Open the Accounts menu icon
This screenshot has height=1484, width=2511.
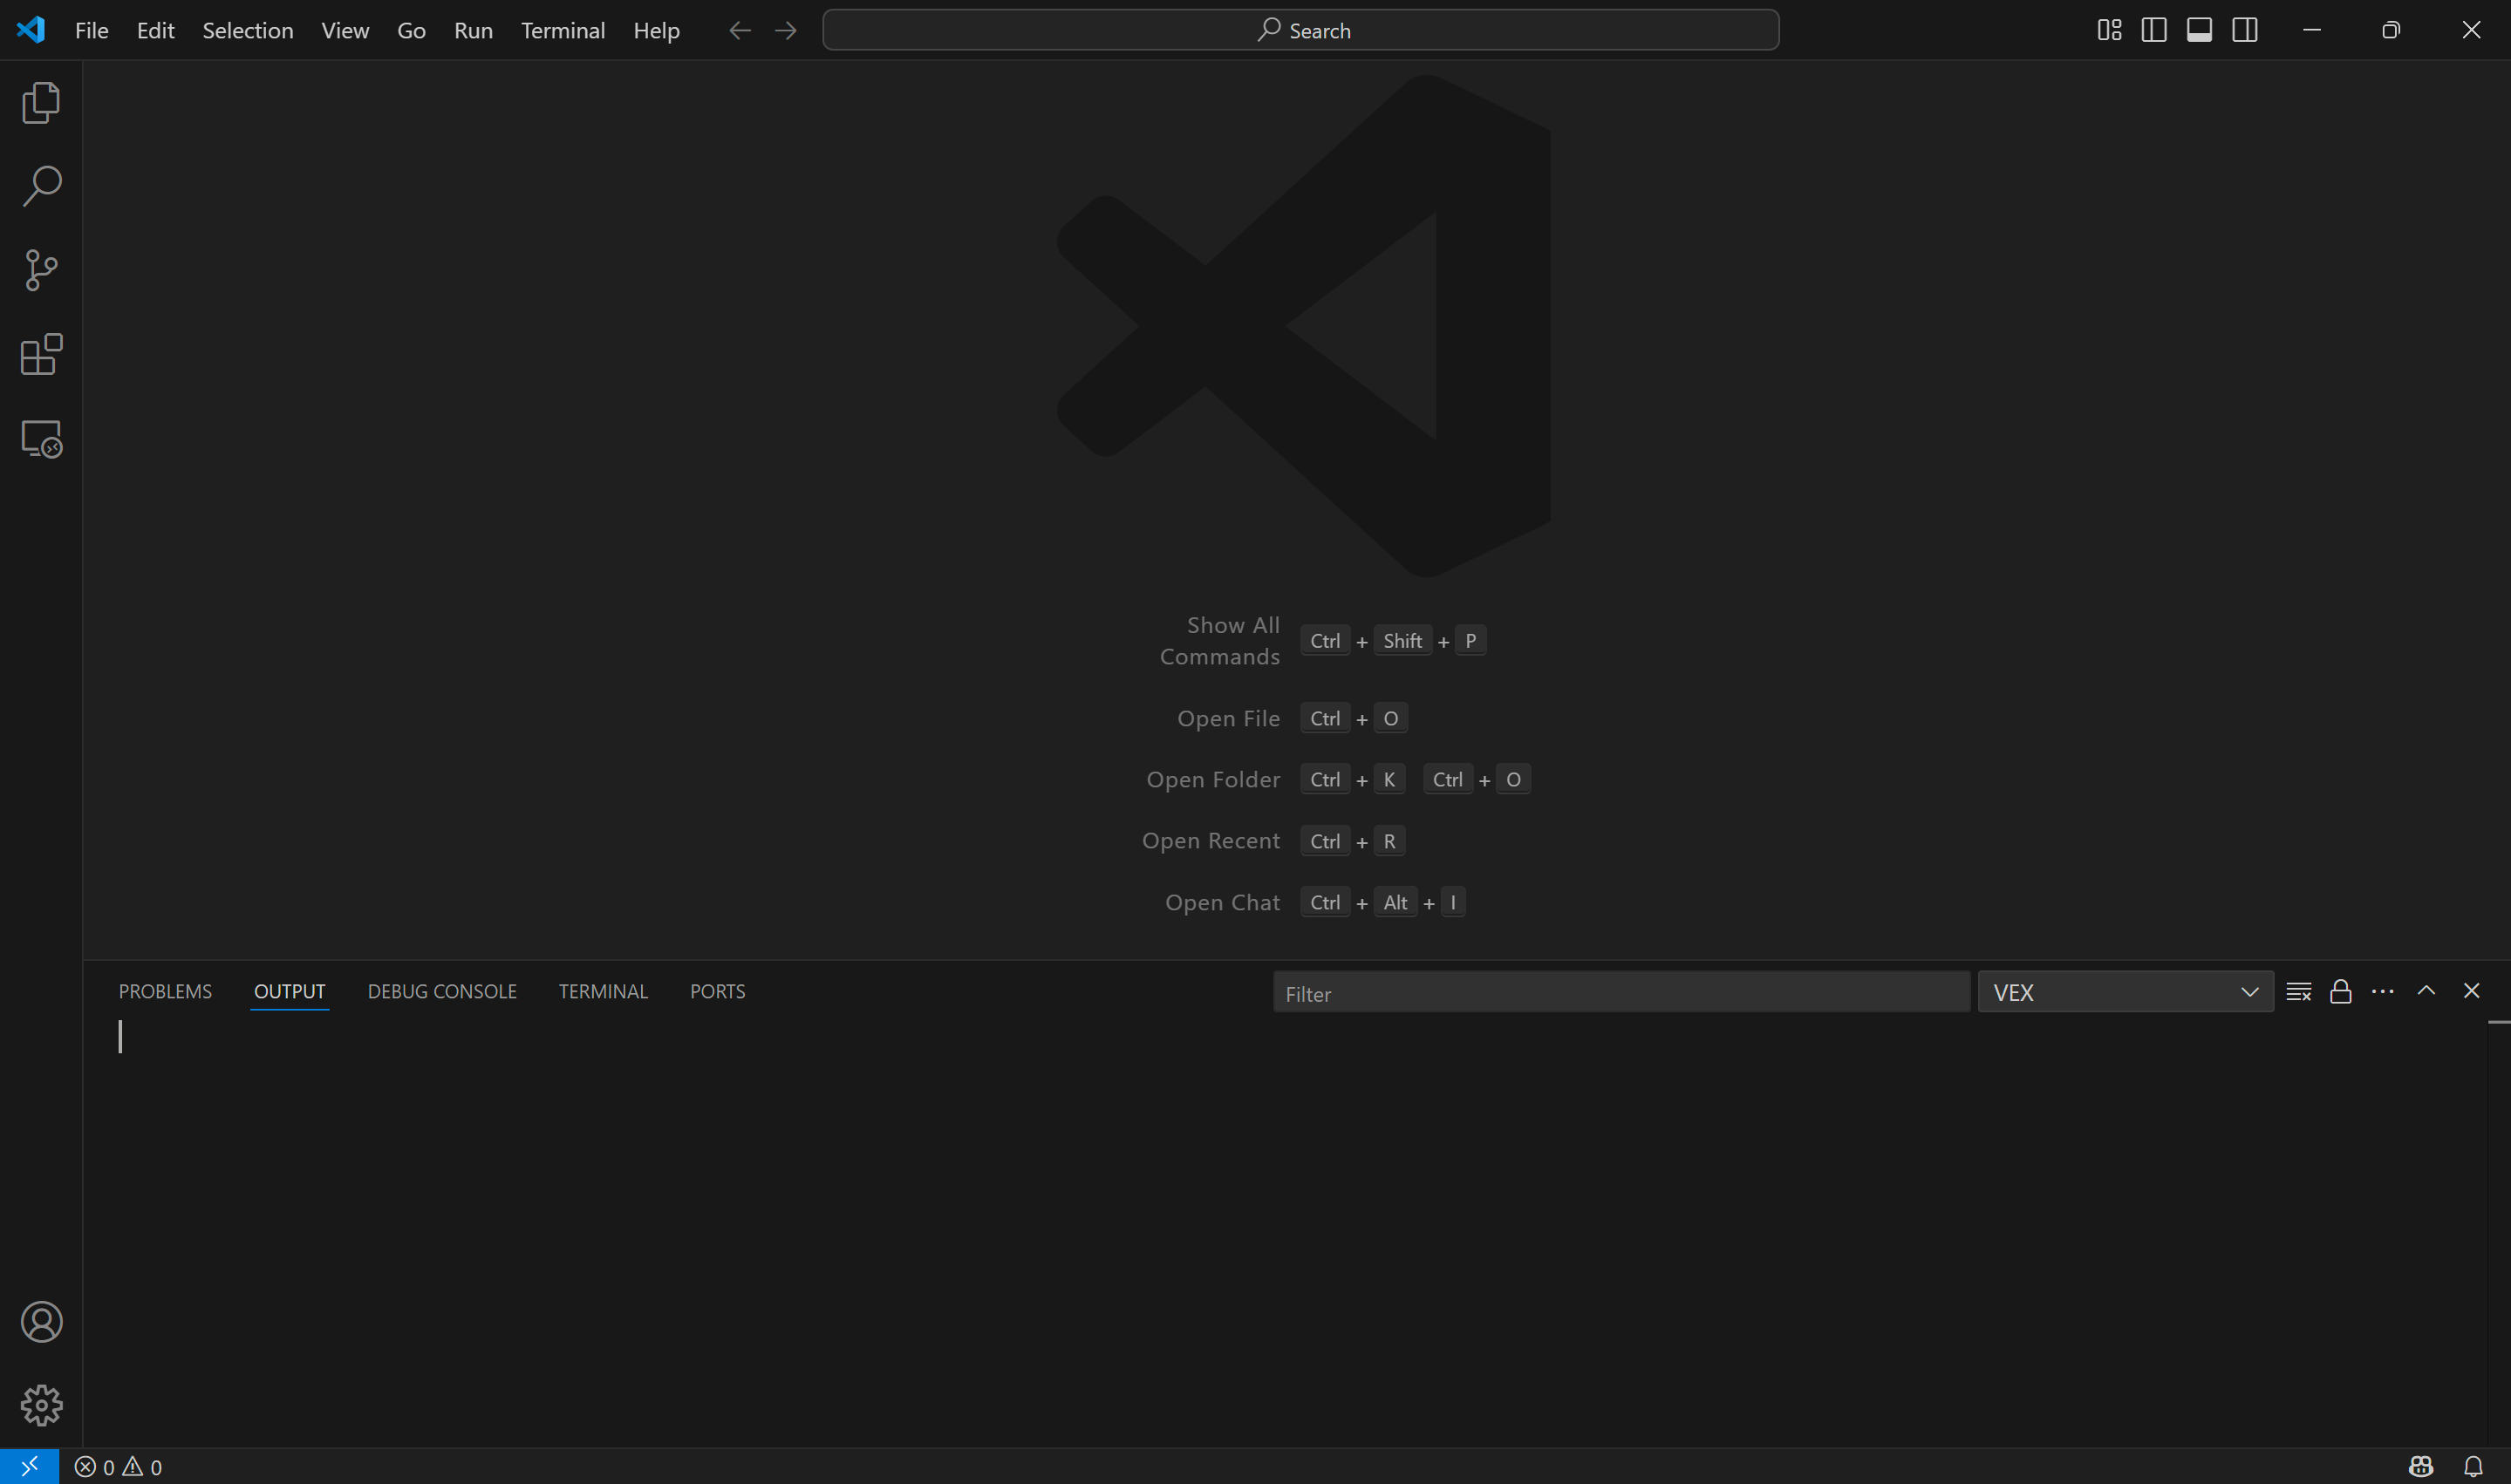[x=41, y=1322]
